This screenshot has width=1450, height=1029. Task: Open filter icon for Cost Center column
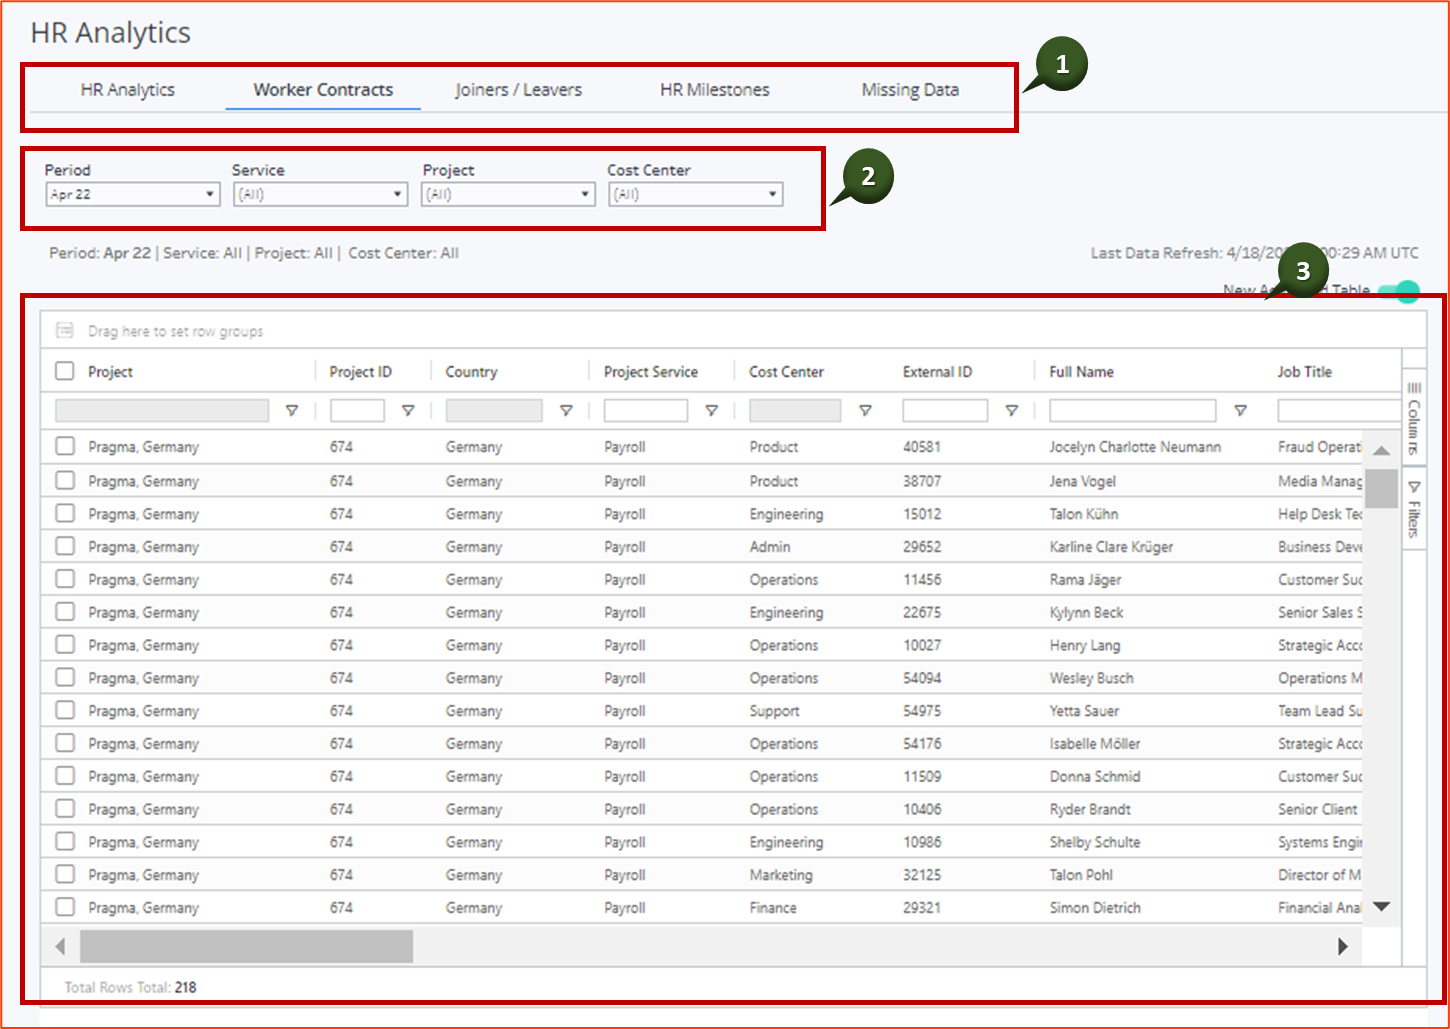coord(866,411)
